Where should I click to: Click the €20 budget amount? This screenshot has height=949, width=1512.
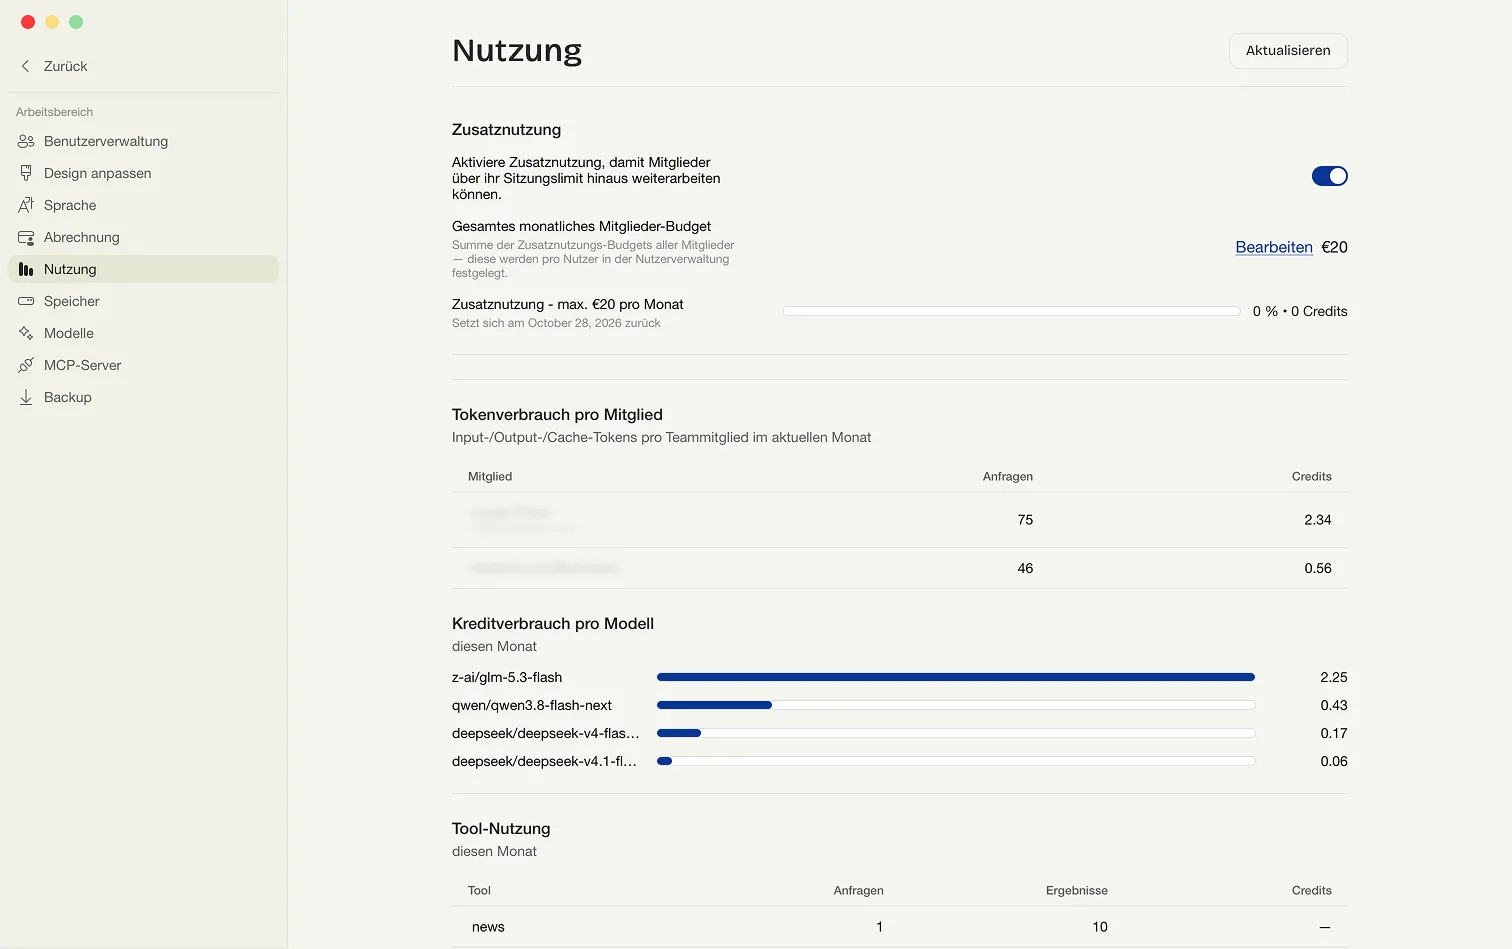click(1335, 247)
